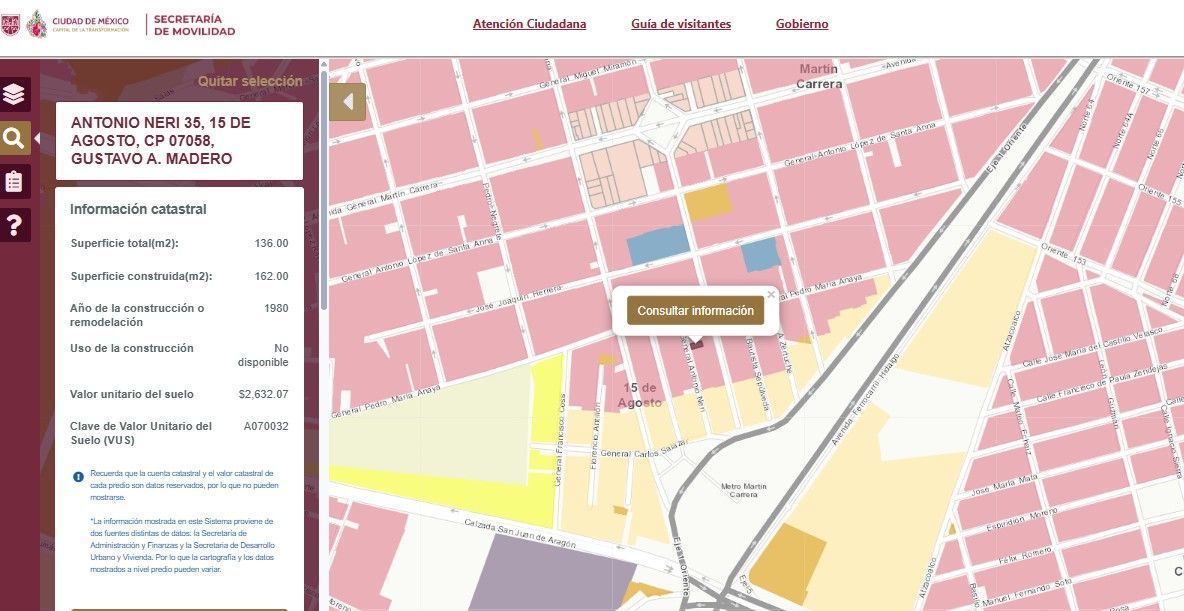Close the Consultar información popup

[770, 294]
